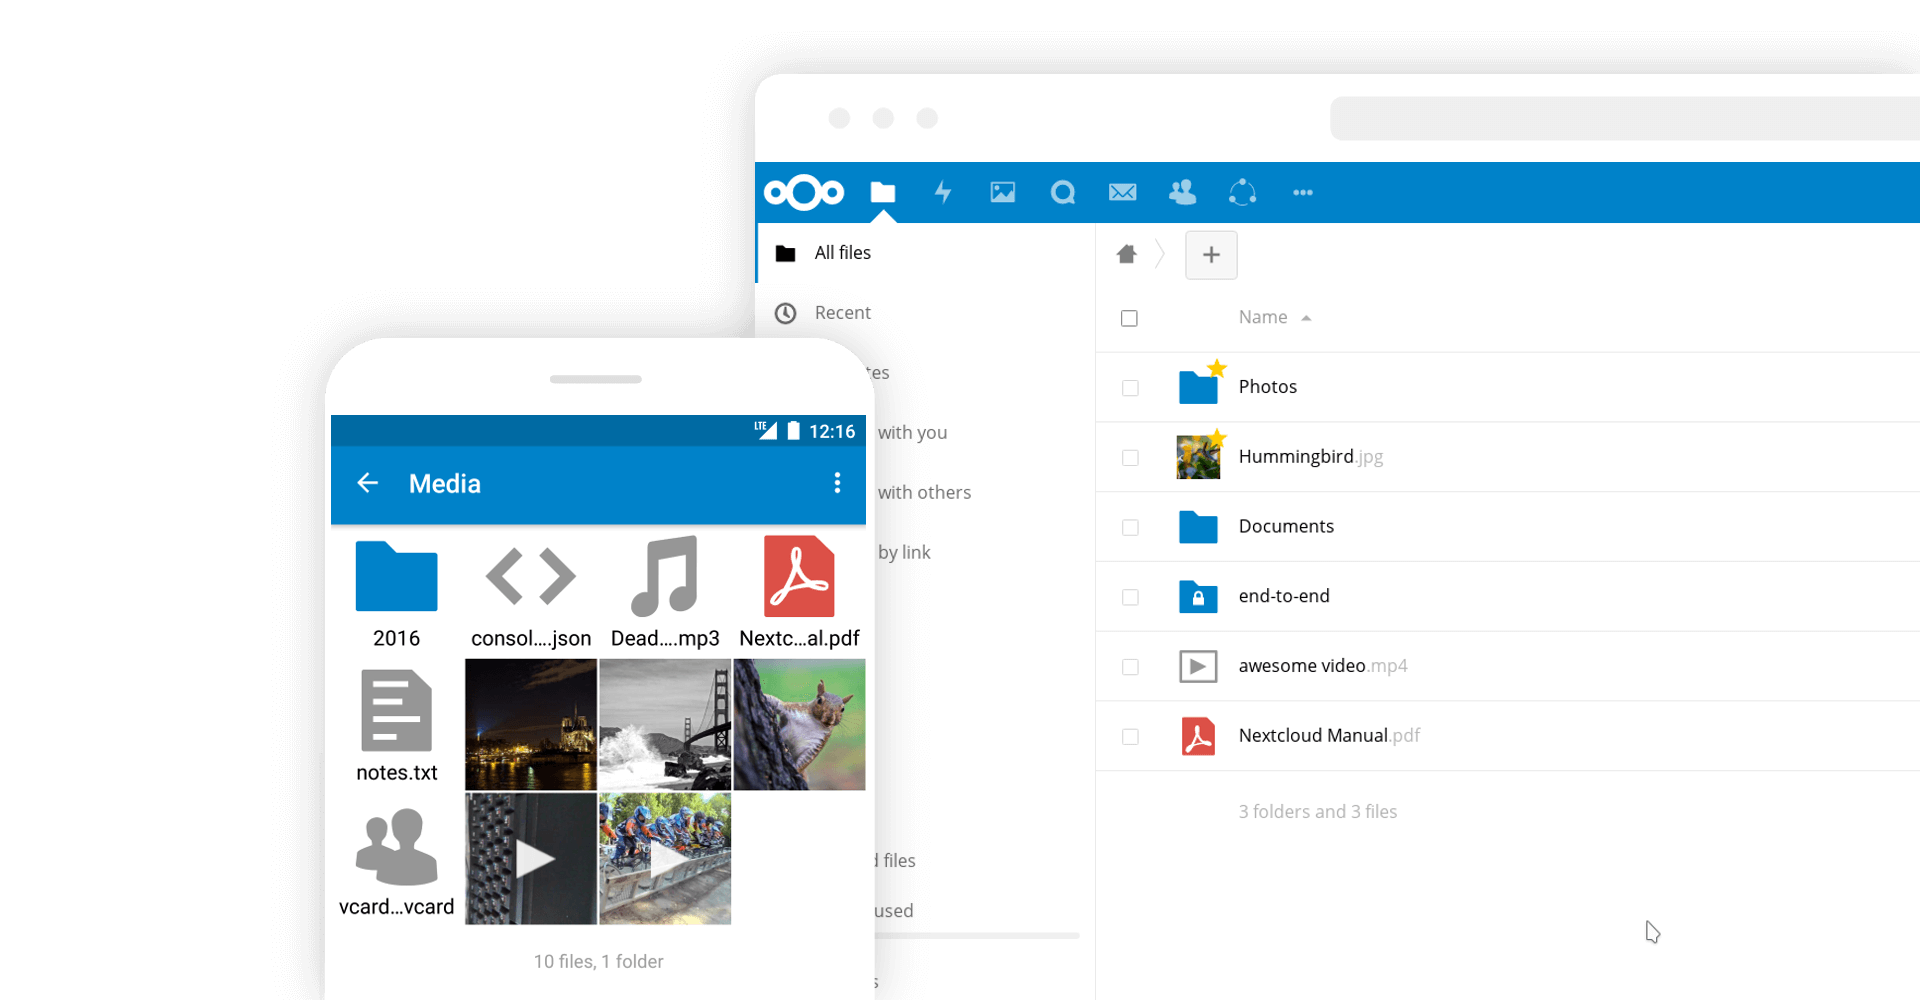The height and width of the screenshot is (1000, 1920).
Task: Open the Talk chat icon in header
Action: click(x=1063, y=192)
